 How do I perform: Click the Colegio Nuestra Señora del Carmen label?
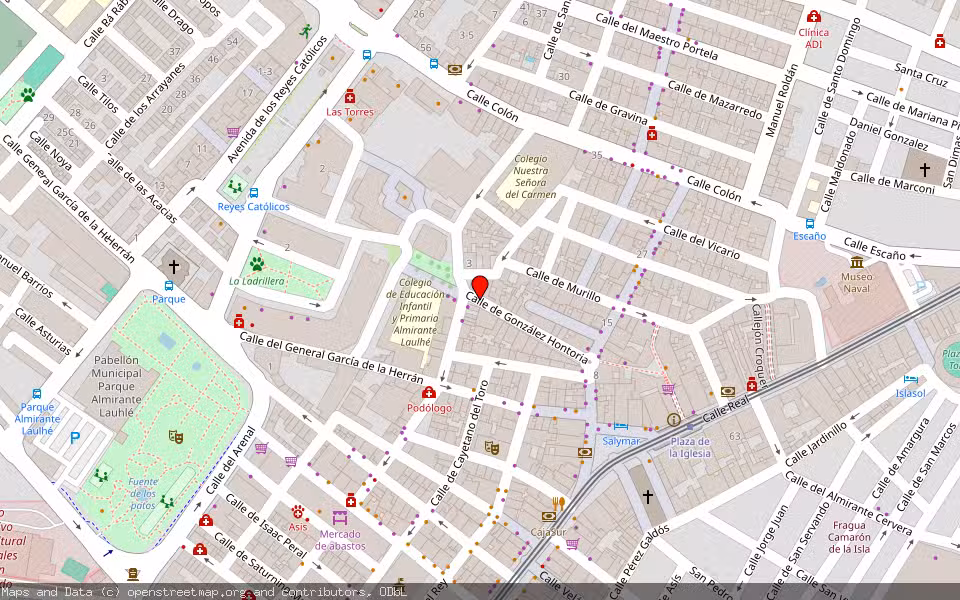(530, 176)
